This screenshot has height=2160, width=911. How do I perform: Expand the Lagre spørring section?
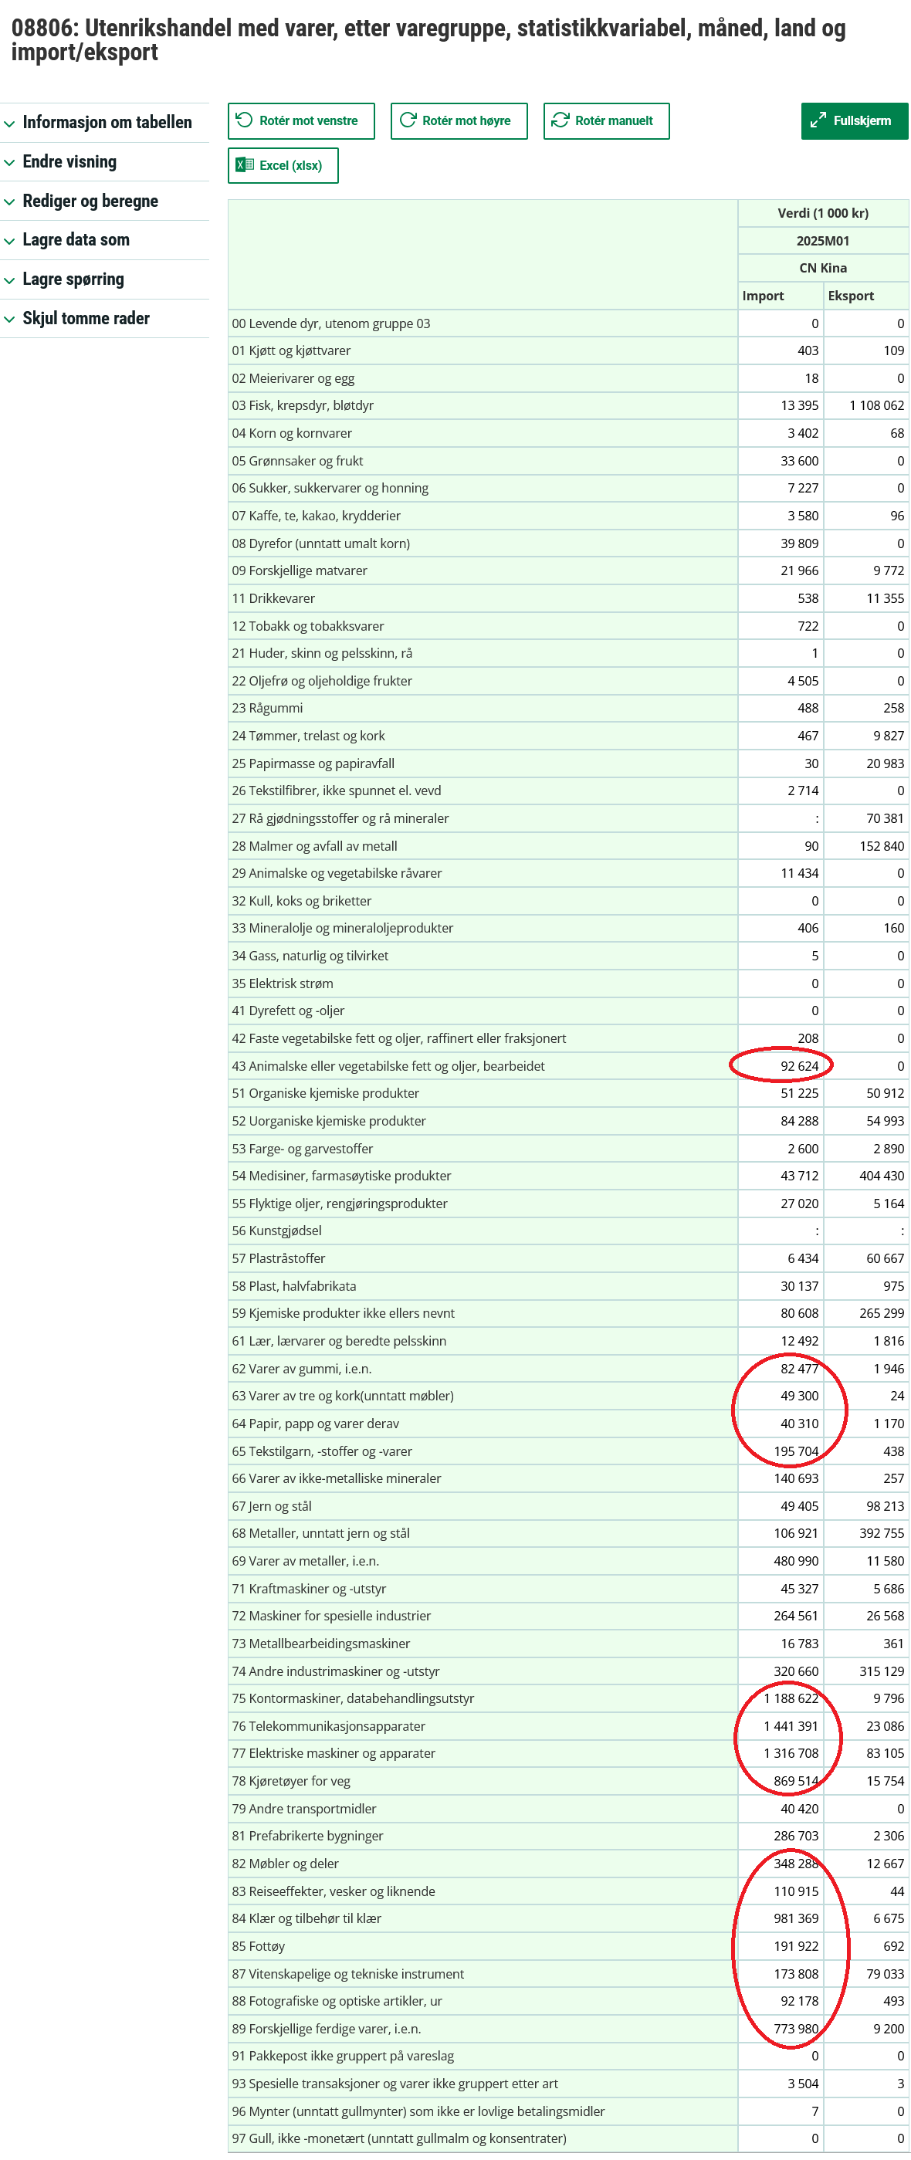click(104, 279)
